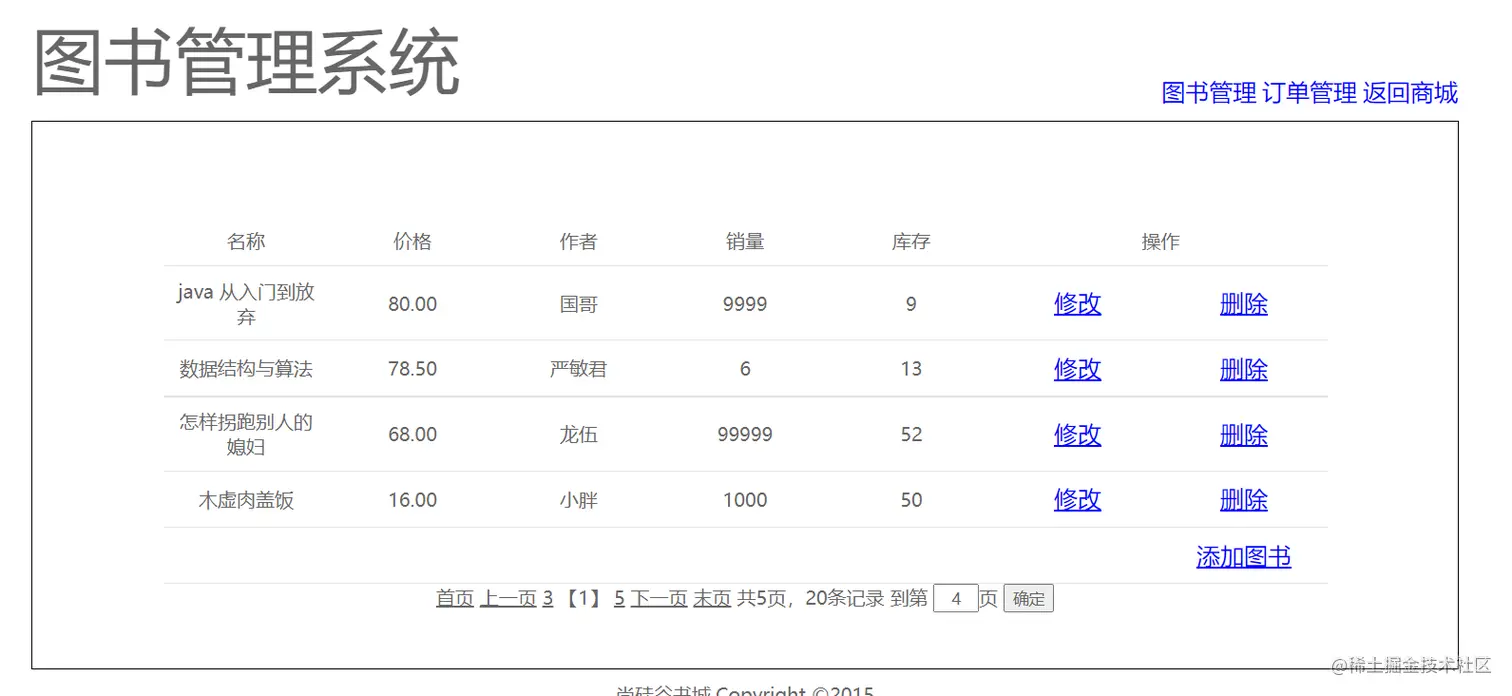1512x696 pixels.
Task: Click the 库存 column header
Action: coord(911,241)
